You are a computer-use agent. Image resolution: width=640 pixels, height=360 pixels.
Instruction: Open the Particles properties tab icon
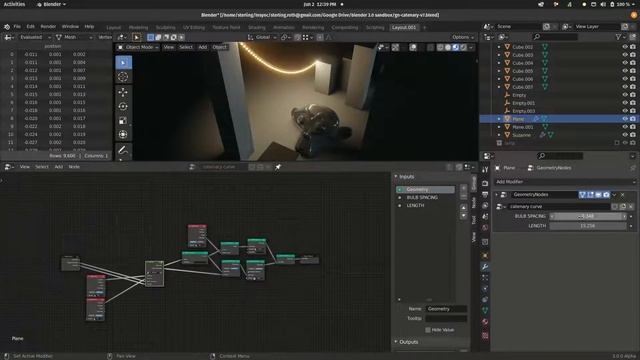click(485, 278)
